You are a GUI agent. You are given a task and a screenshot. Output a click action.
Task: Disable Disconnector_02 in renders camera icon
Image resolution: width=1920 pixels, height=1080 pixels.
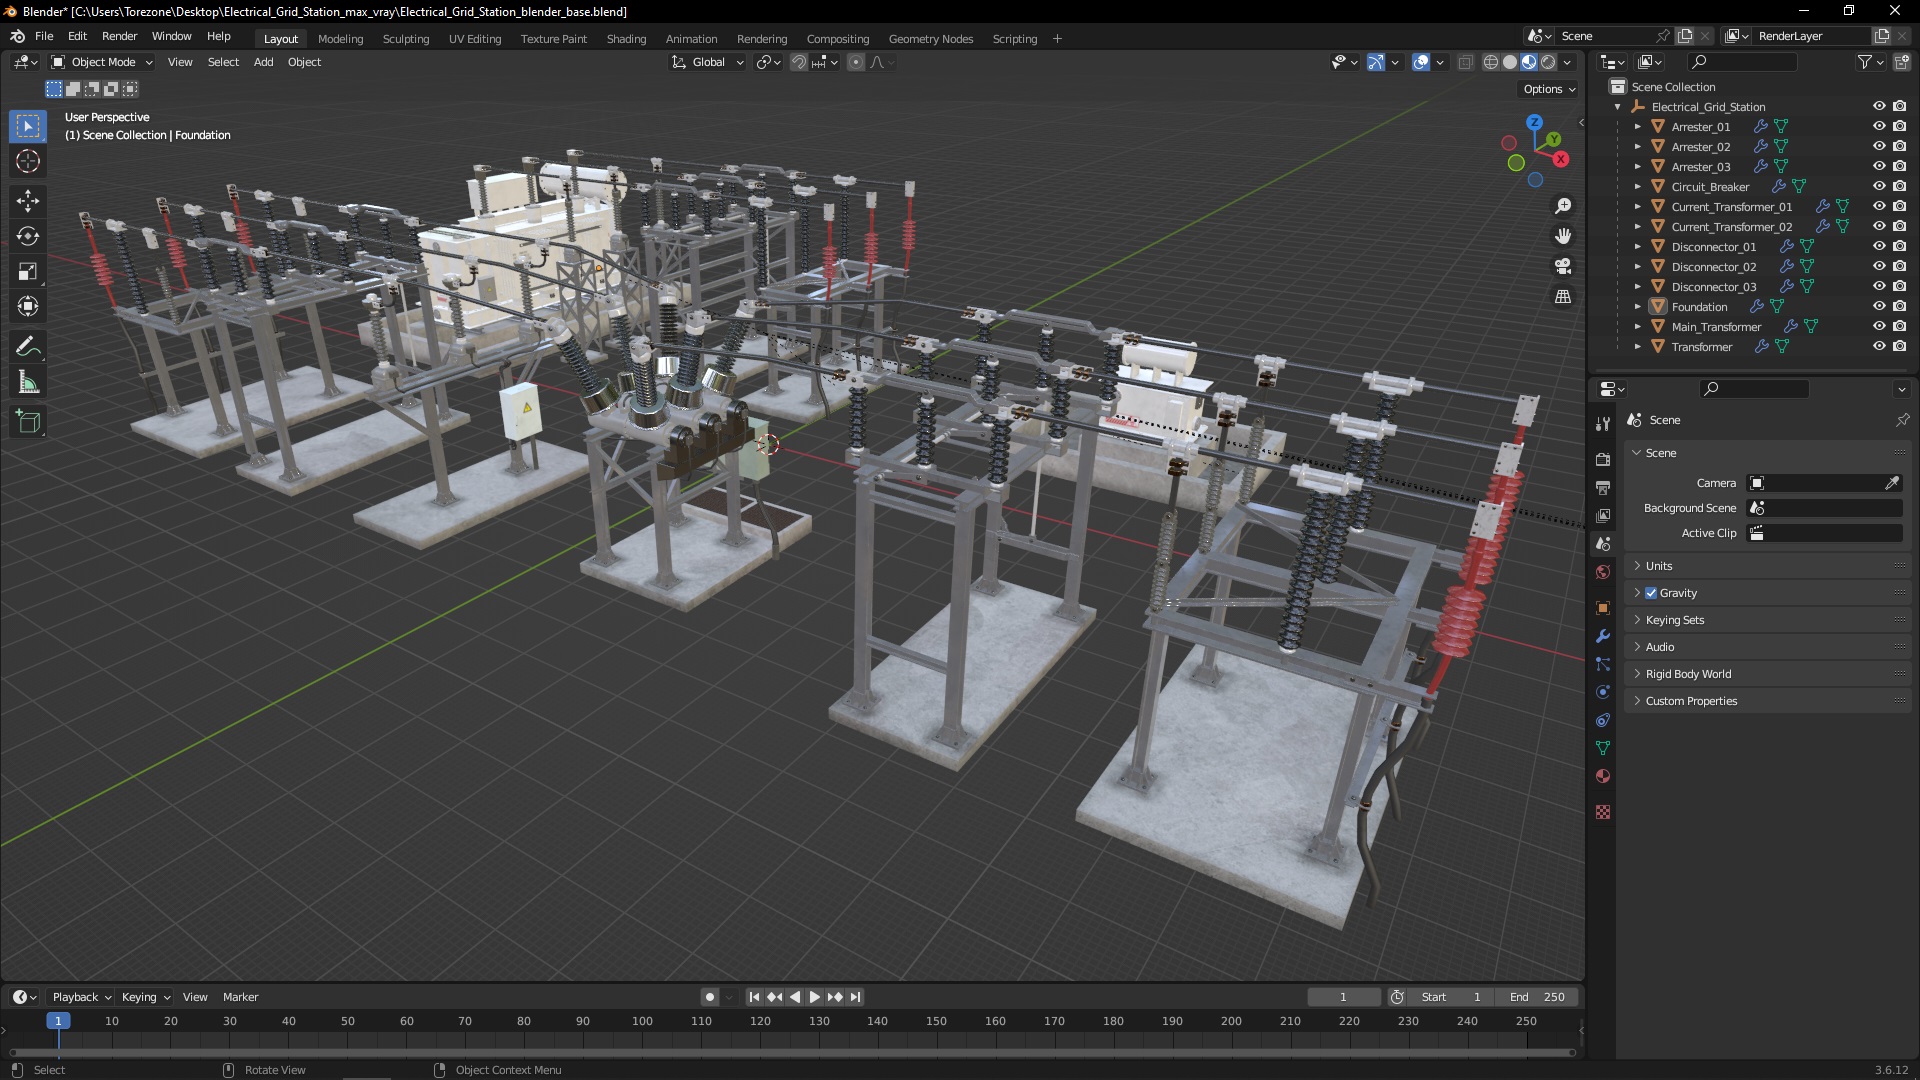click(x=1899, y=266)
